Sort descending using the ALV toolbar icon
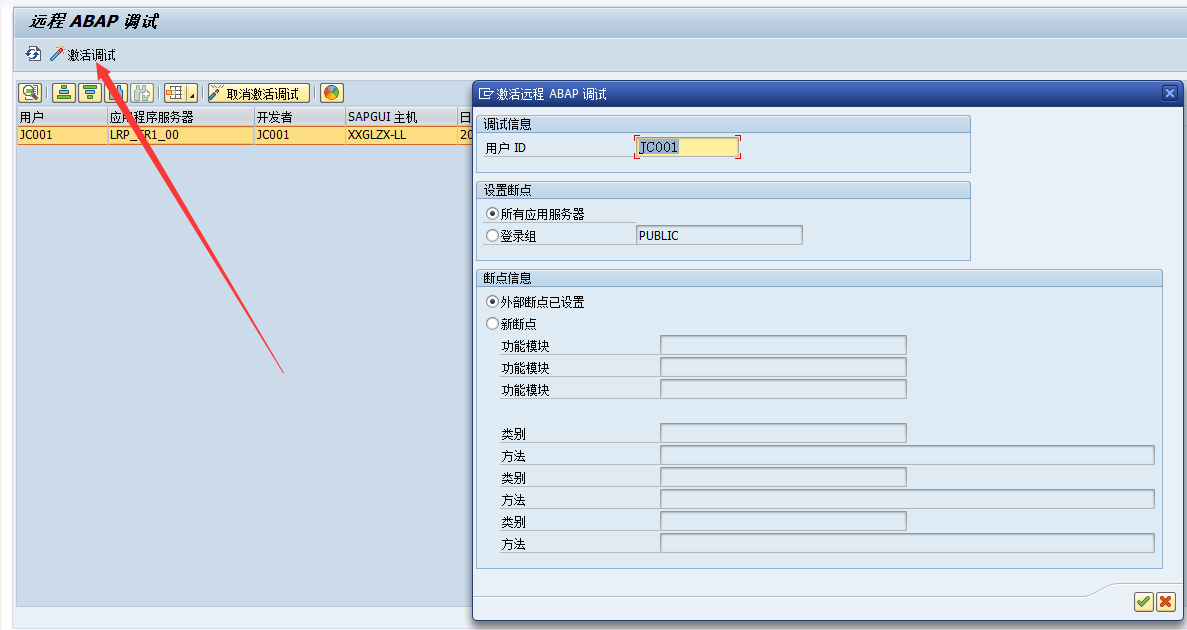This screenshot has height=630, width=1187. click(x=90, y=93)
